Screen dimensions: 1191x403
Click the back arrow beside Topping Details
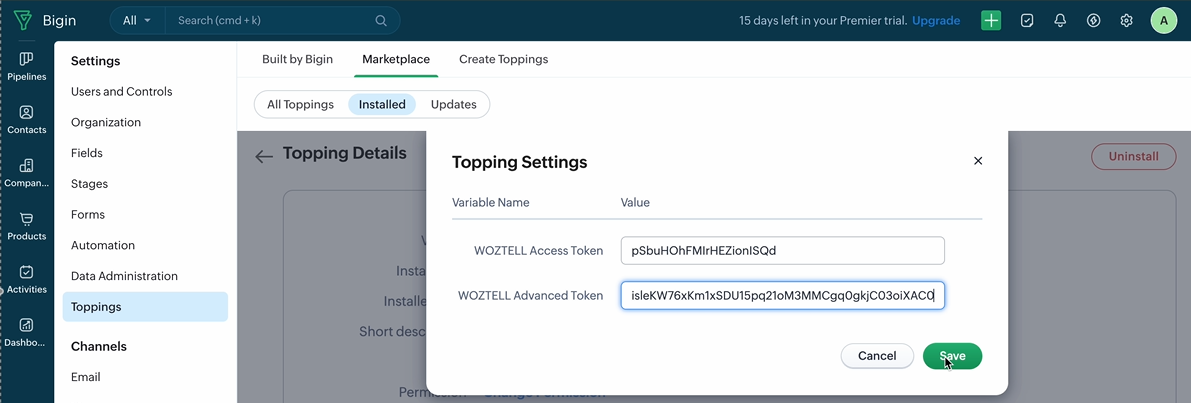264,156
